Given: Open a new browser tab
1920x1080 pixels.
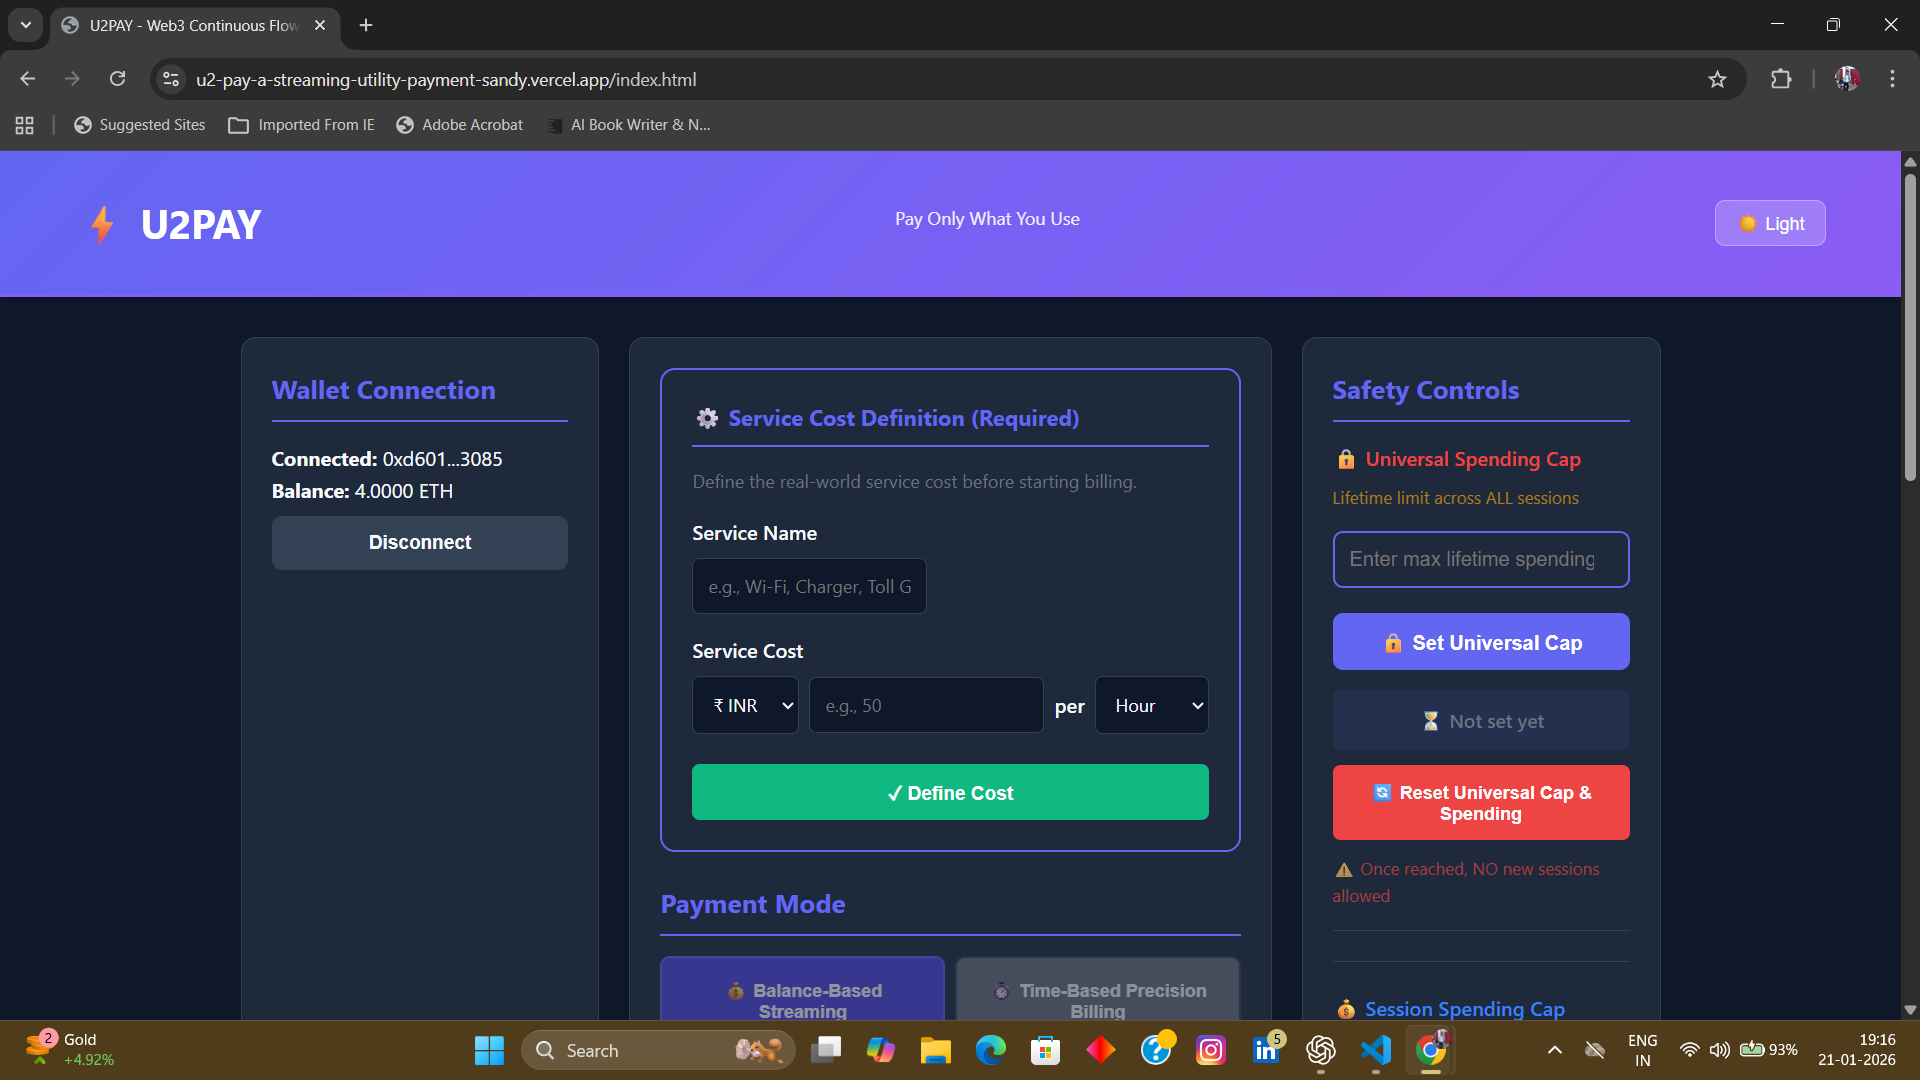Looking at the screenshot, I should [366, 25].
